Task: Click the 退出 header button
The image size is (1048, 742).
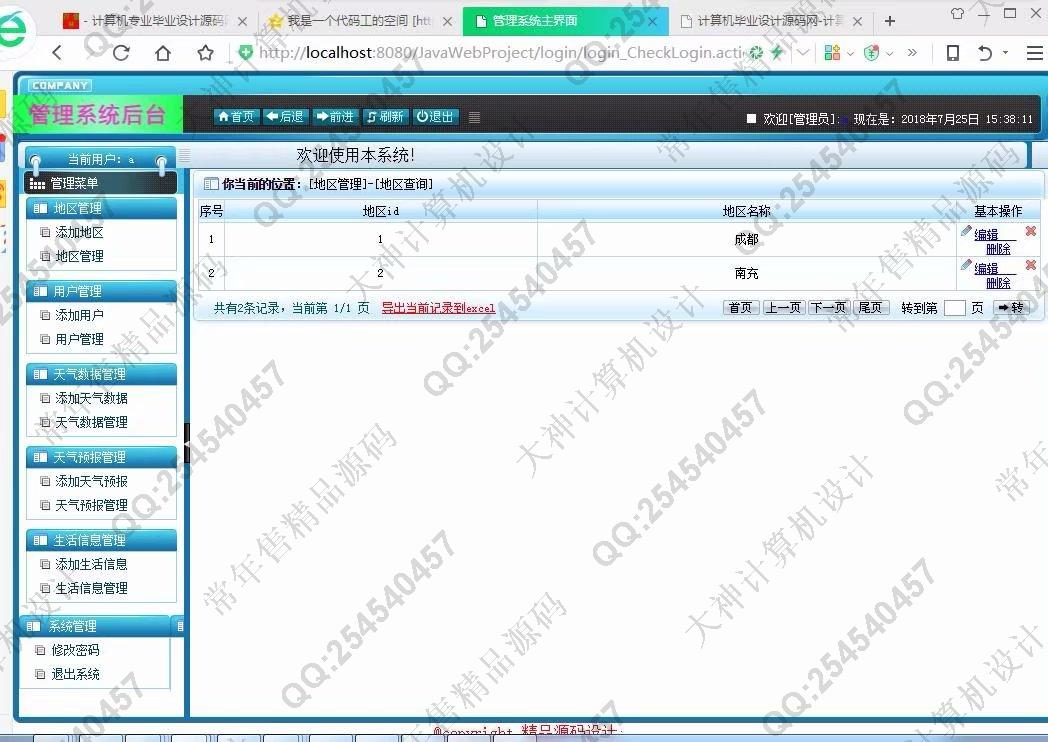Action: (x=435, y=116)
